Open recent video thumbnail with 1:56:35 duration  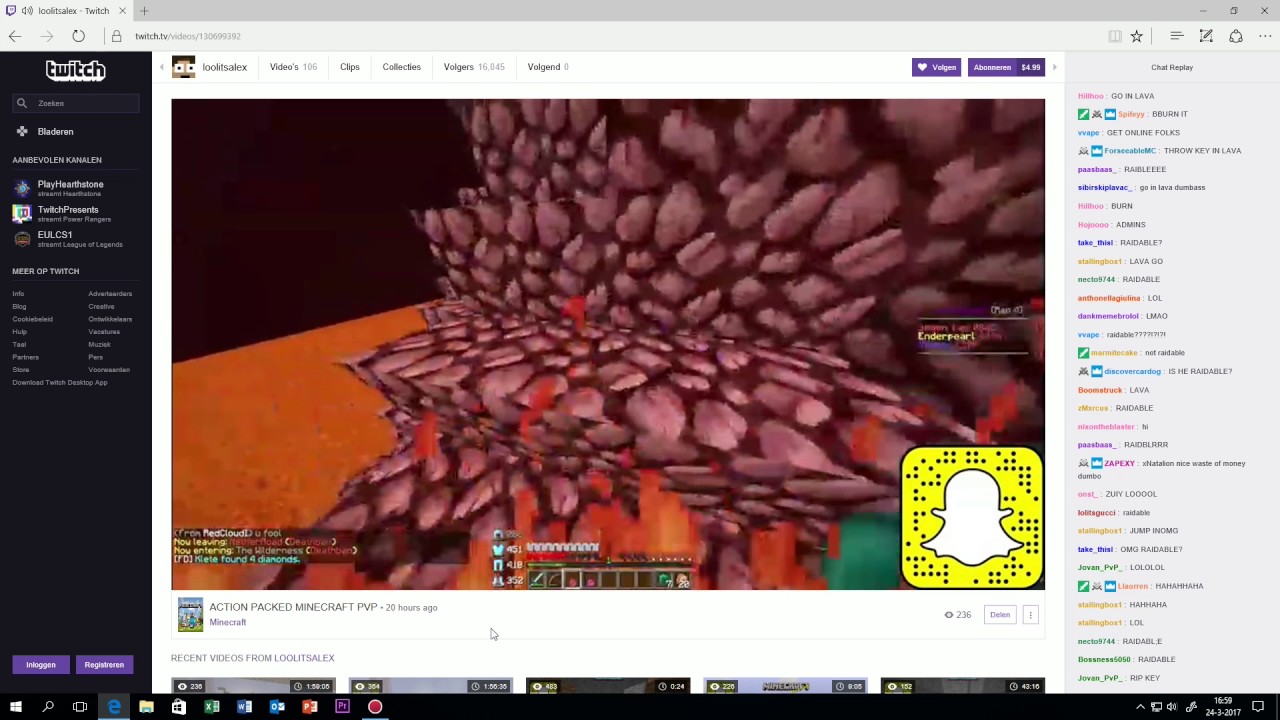430,686
